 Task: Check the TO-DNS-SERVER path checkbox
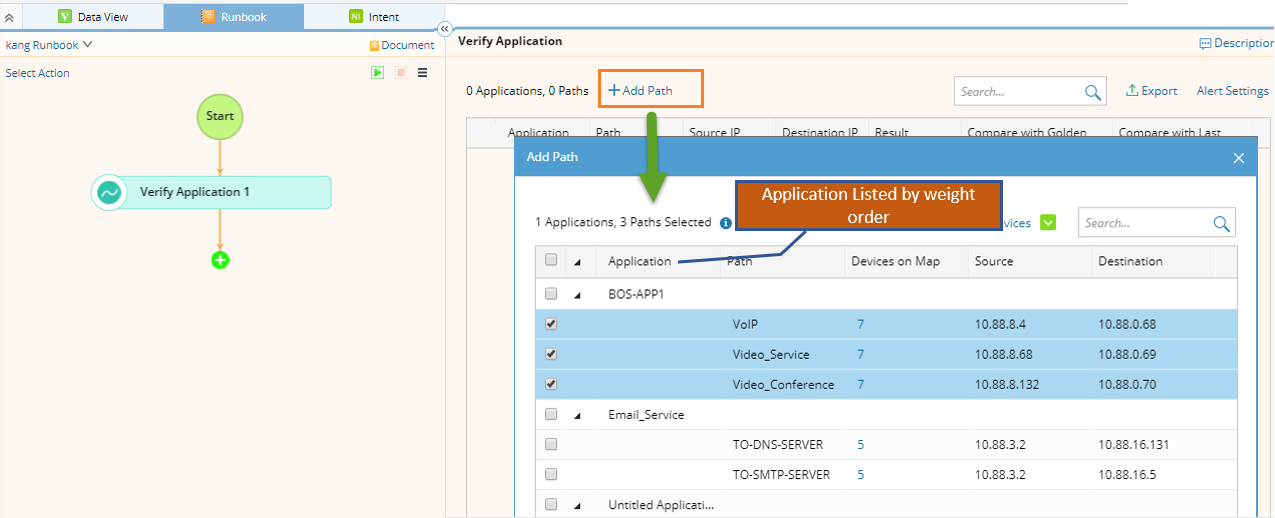[x=551, y=444]
